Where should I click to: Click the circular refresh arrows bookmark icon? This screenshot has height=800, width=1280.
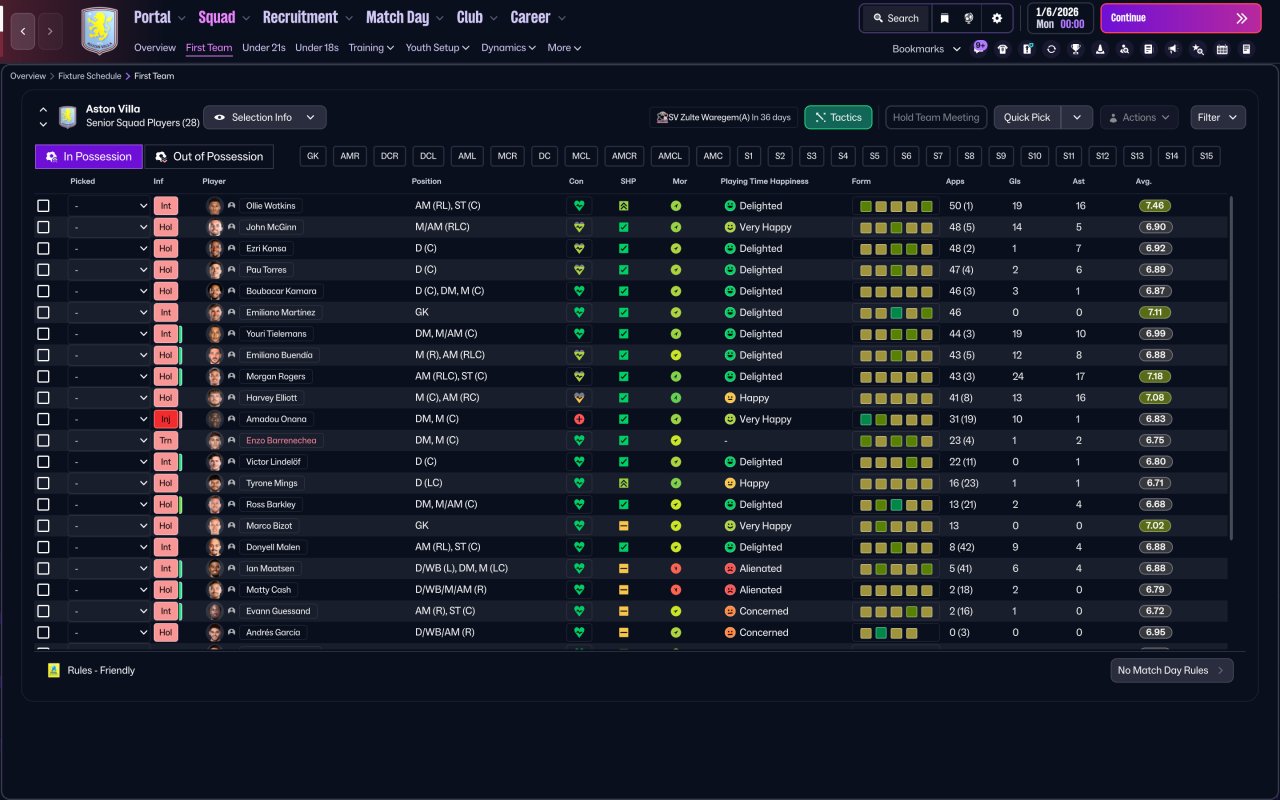[1051, 49]
